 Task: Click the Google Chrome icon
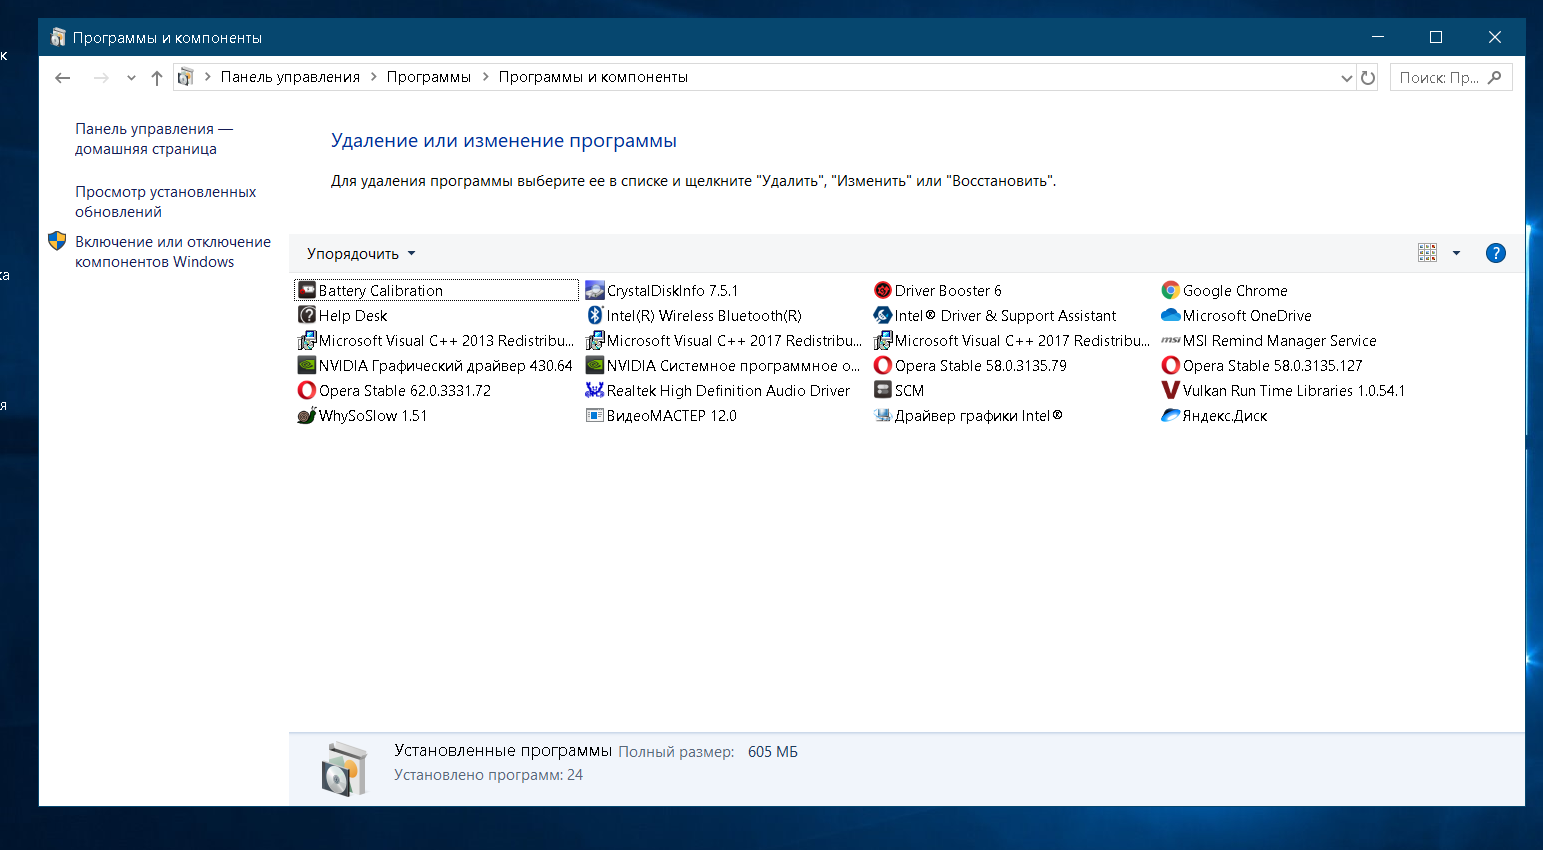click(1171, 290)
